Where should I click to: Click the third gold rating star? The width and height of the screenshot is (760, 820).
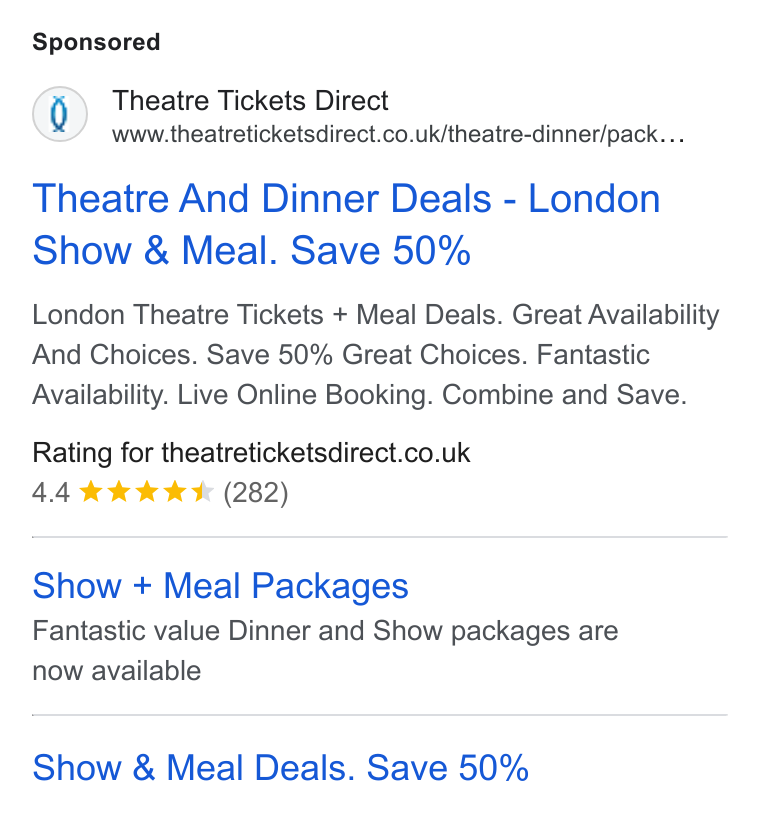(146, 492)
